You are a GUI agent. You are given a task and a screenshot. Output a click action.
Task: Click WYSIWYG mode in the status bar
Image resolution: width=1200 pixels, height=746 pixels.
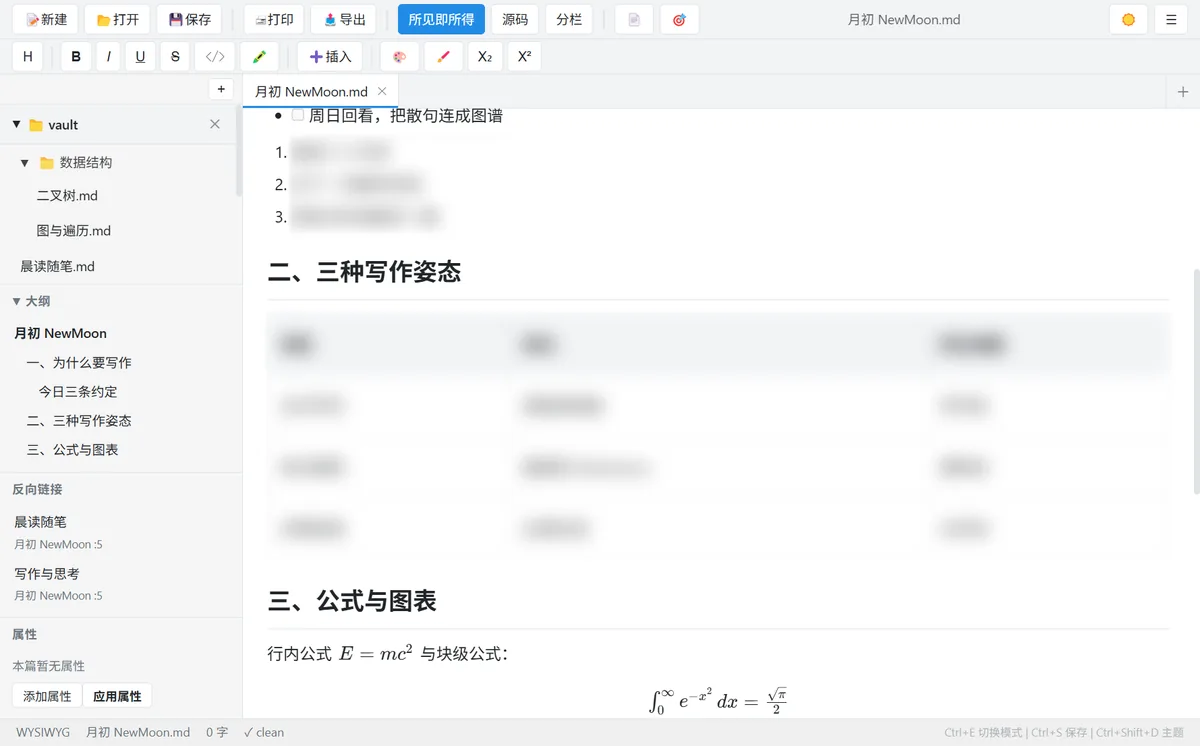[x=43, y=732]
